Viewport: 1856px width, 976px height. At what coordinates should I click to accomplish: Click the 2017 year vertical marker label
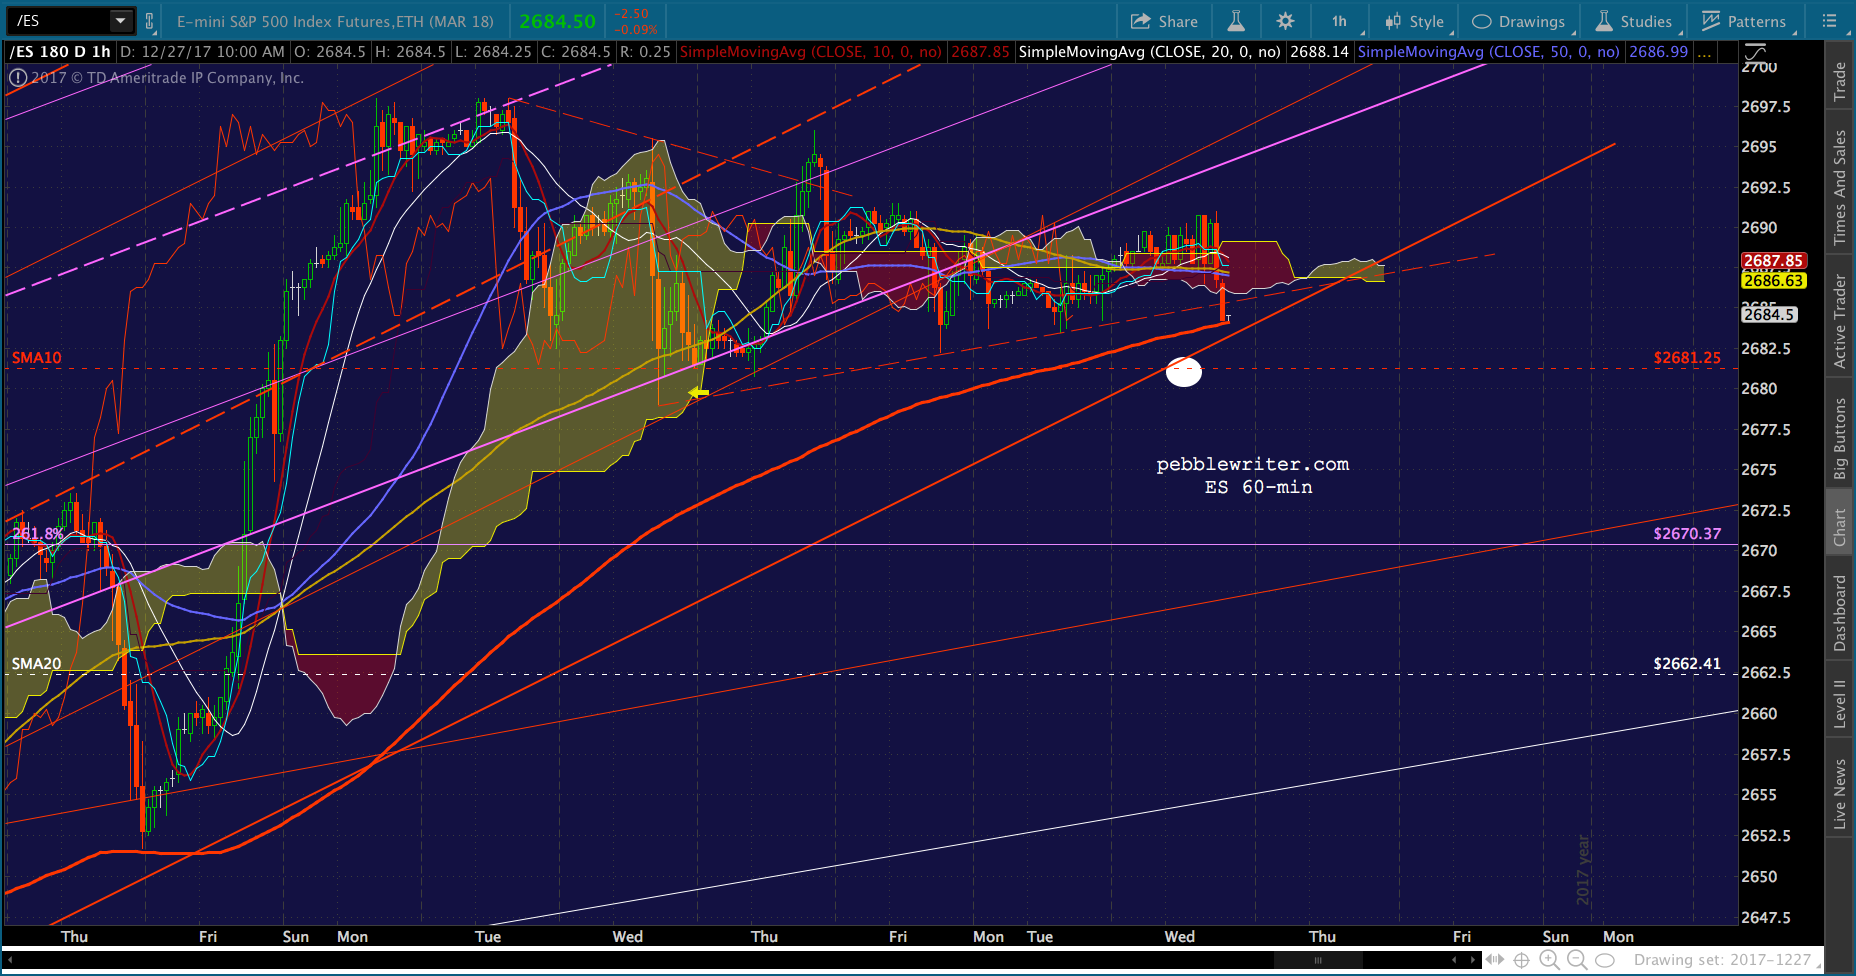point(1583,871)
